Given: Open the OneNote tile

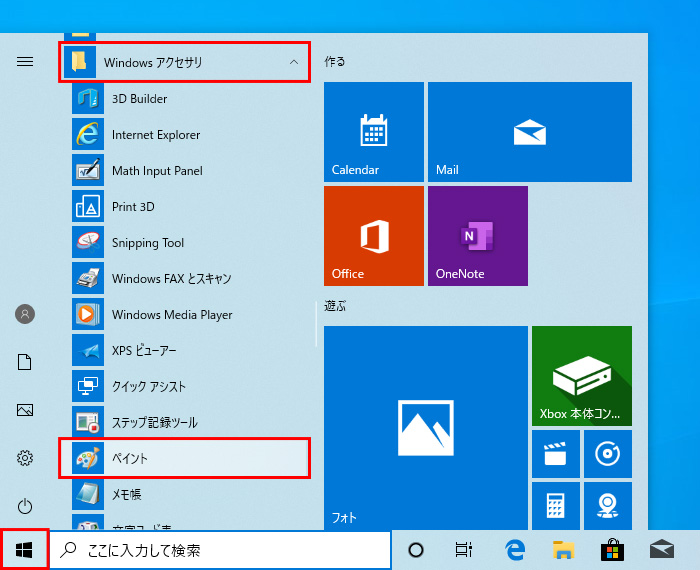Looking at the screenshot, I should click(x=477, y=236).
